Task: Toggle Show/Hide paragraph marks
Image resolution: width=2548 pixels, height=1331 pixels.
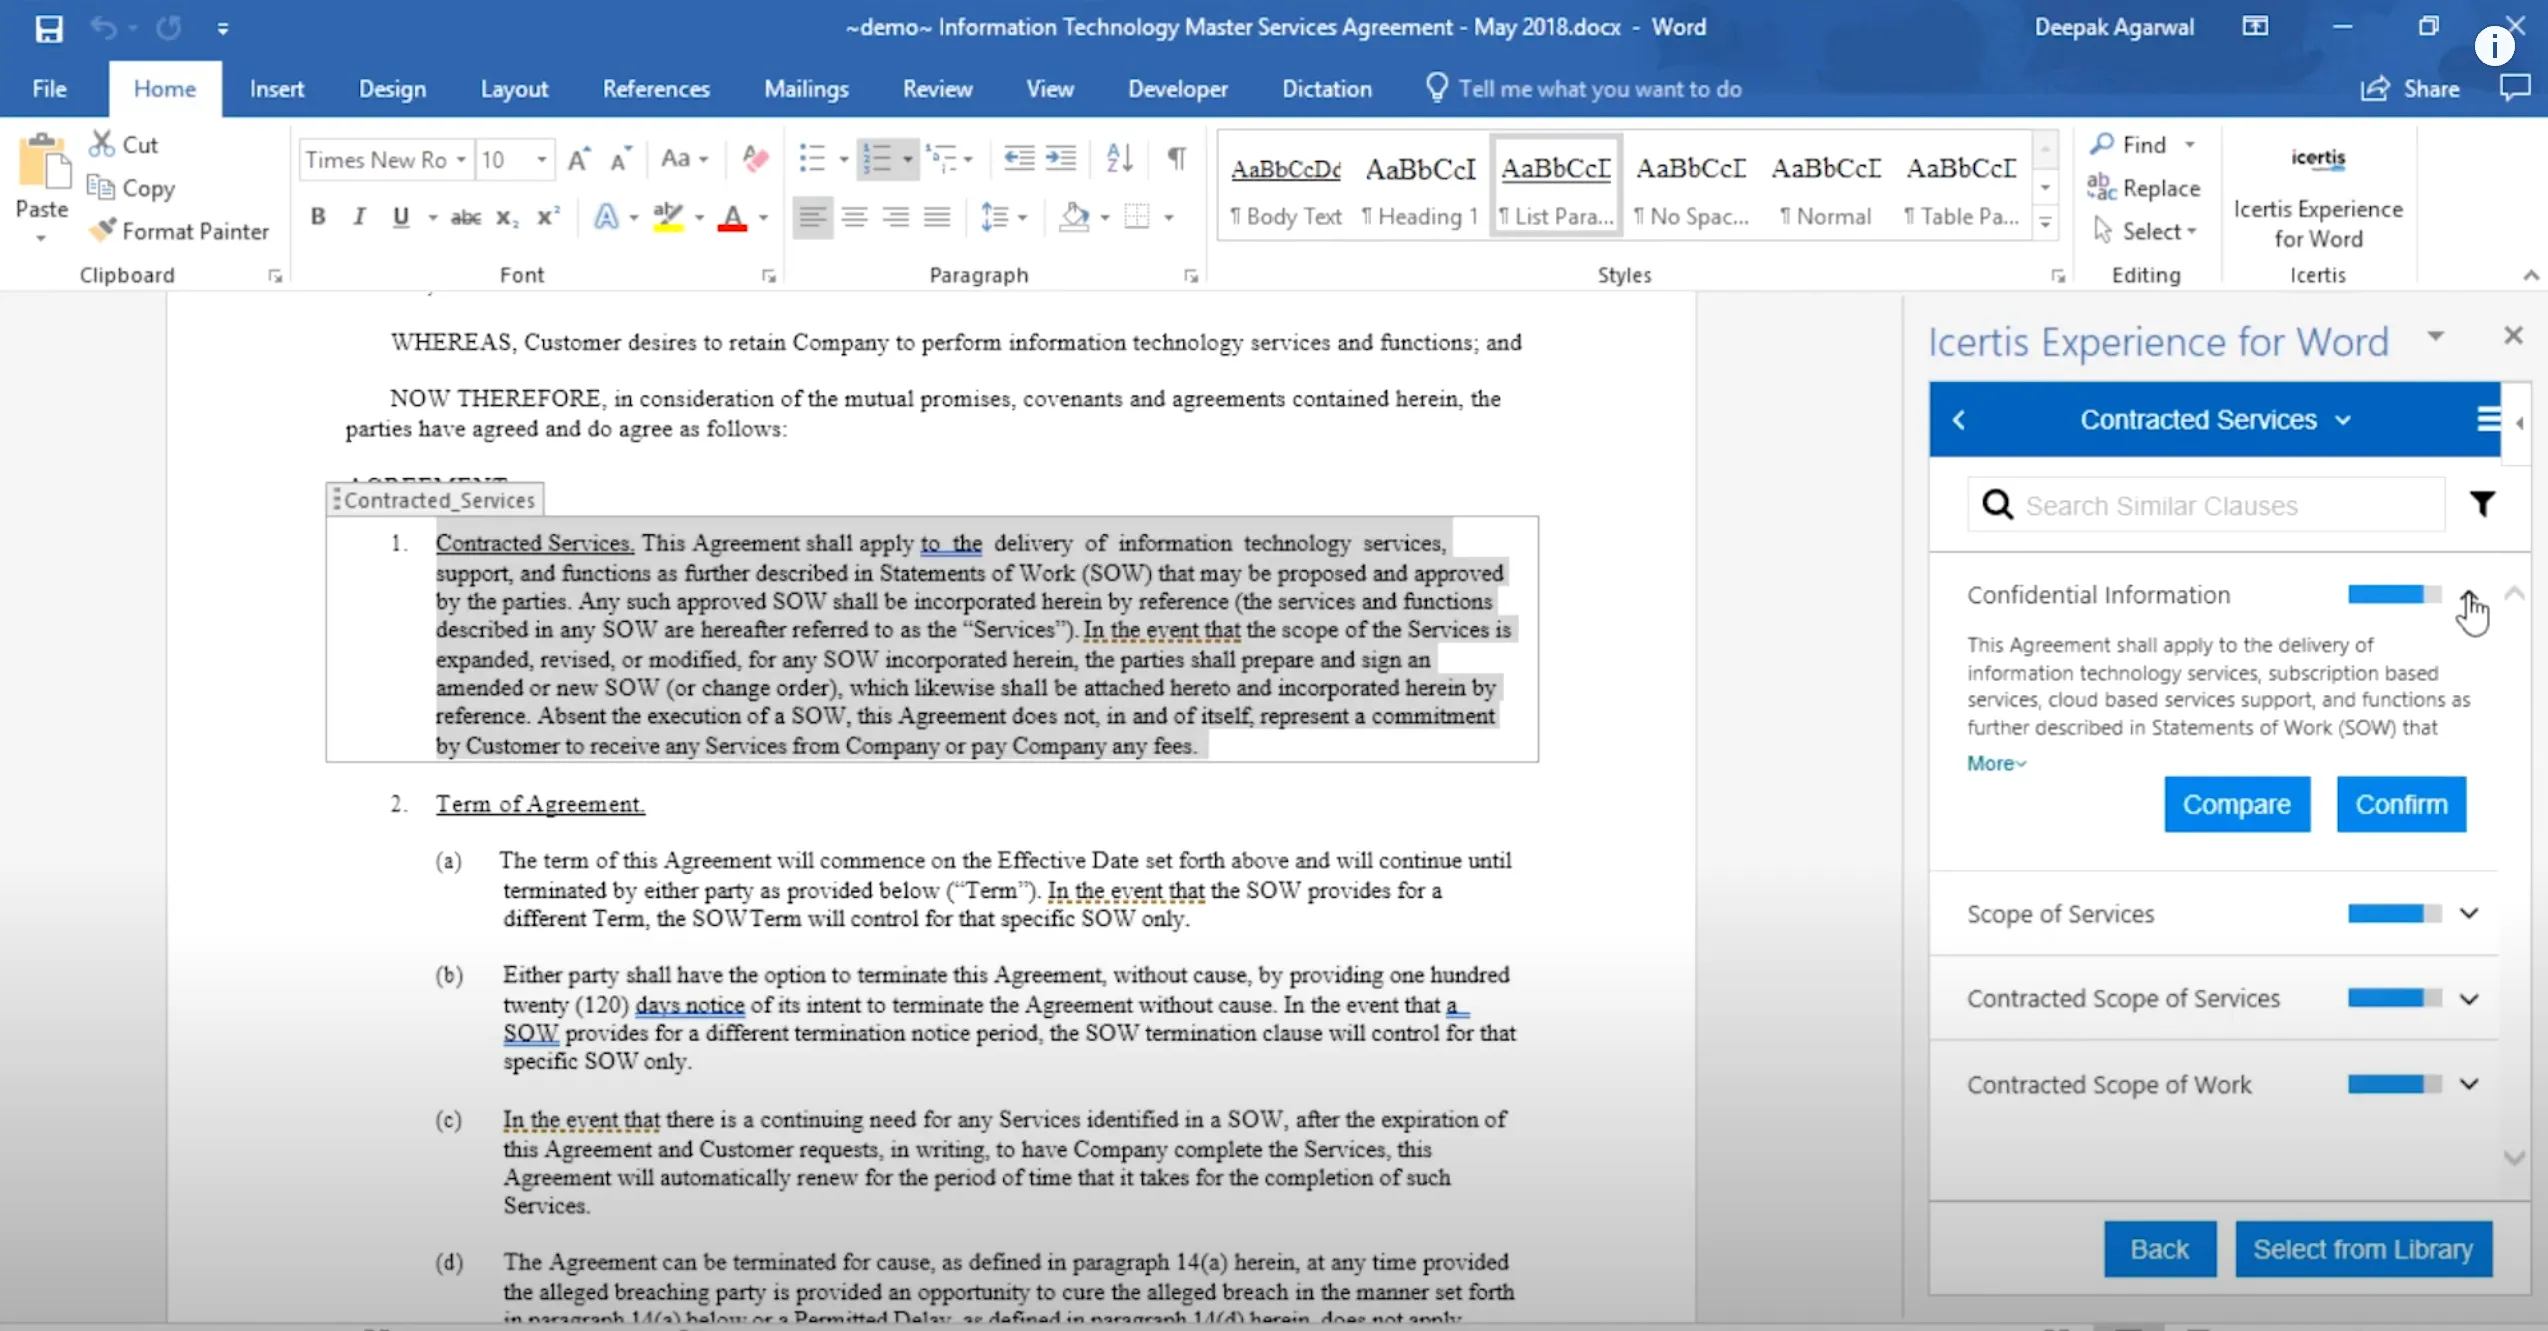Action: 1177,158
